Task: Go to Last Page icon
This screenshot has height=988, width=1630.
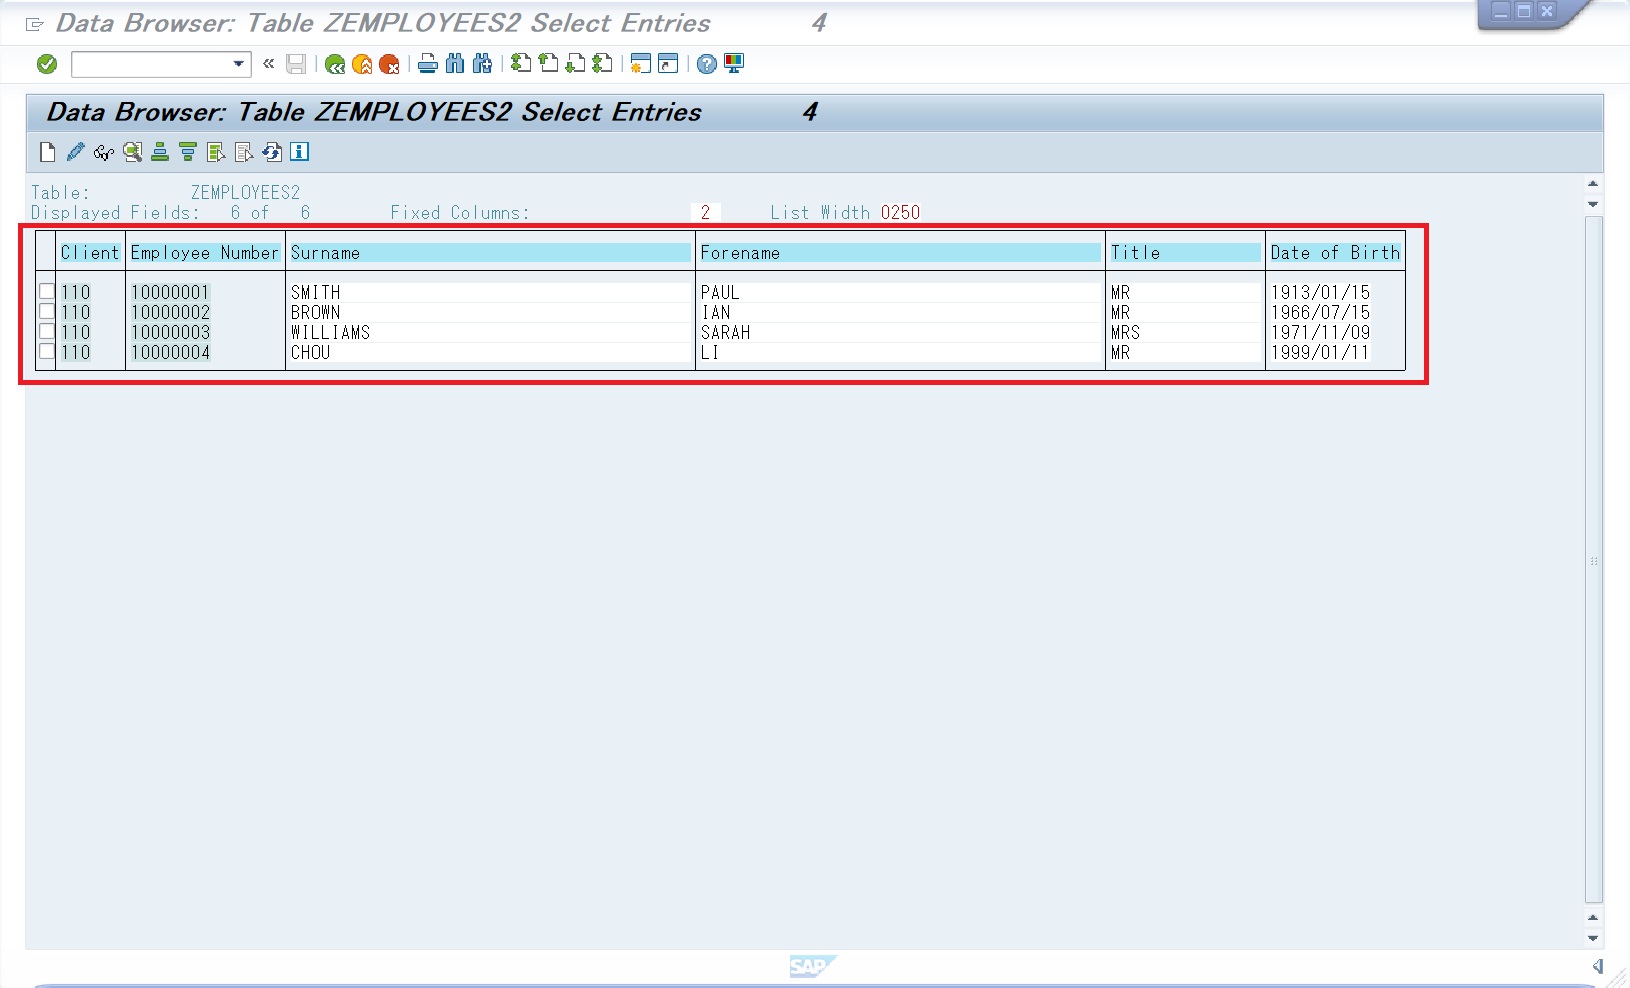Action: point(602,64)
